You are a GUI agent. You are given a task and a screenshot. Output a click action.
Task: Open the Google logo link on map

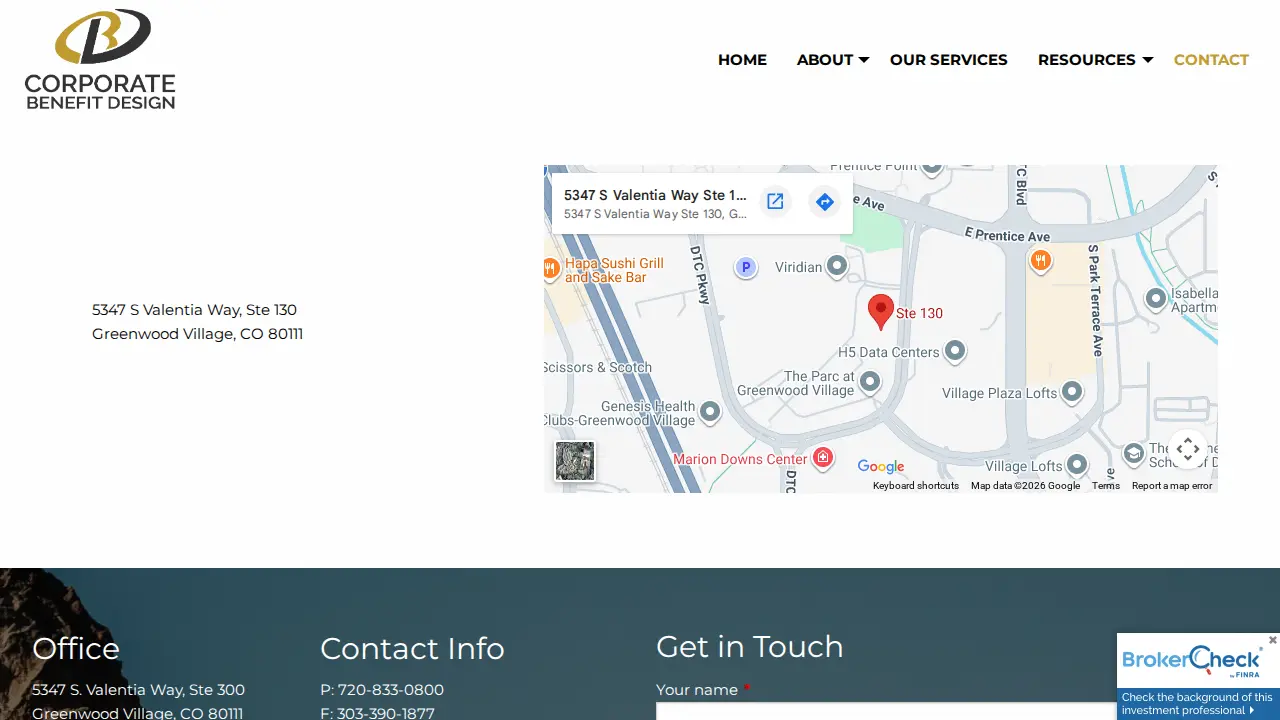(881, 467)
